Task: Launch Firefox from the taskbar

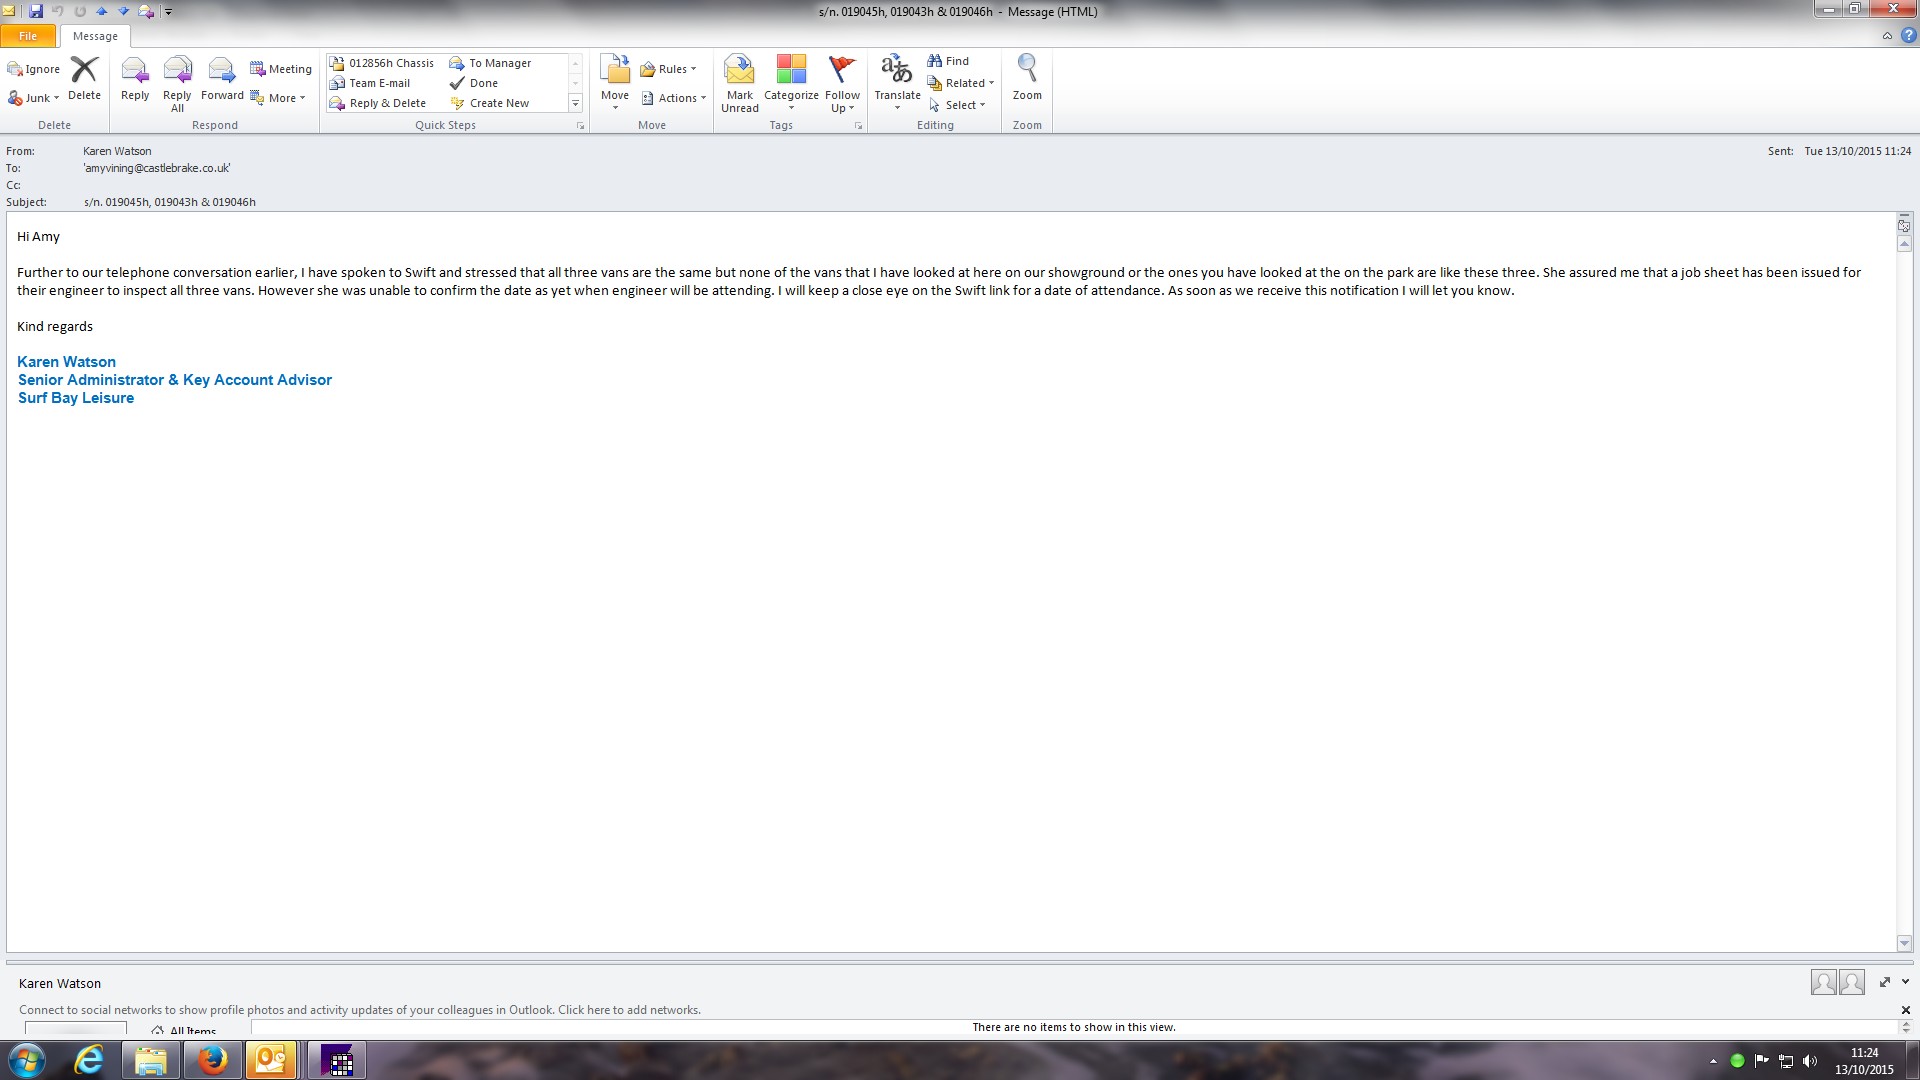Action: tap(212, 1060)
